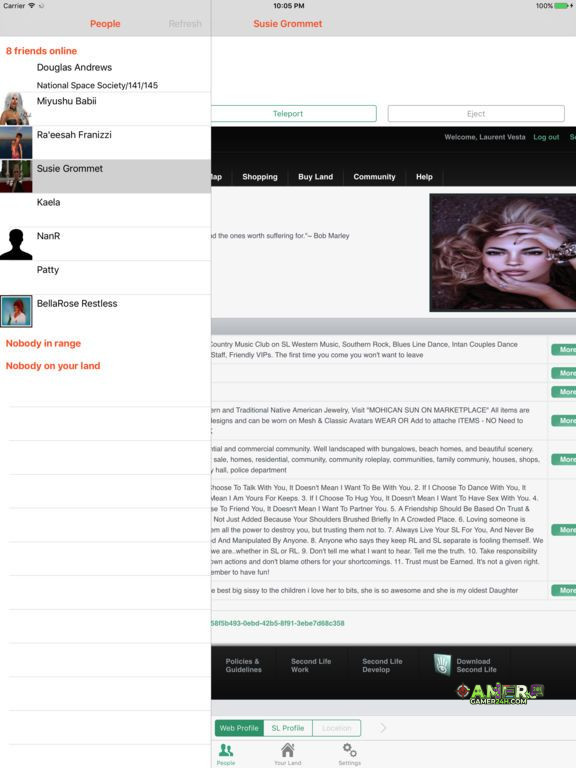Click More beside the residential community entry
Image resolution: width=576 pixels, height=768 pixels.
click(564, 459)
